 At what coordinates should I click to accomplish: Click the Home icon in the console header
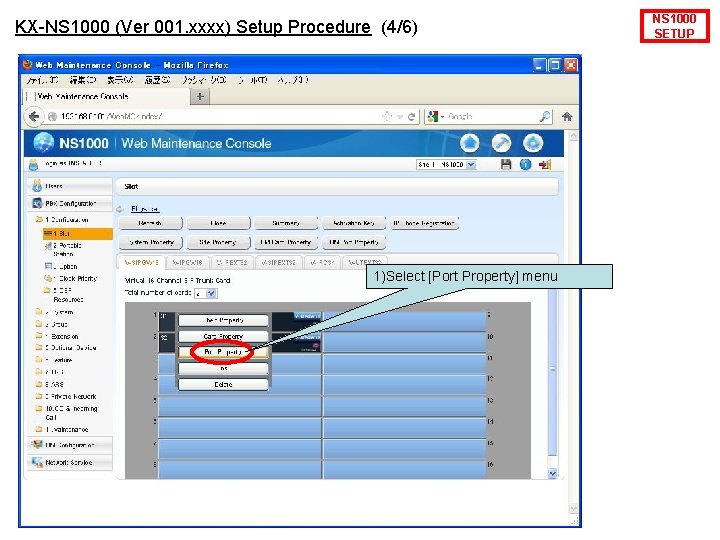point(469,143)
